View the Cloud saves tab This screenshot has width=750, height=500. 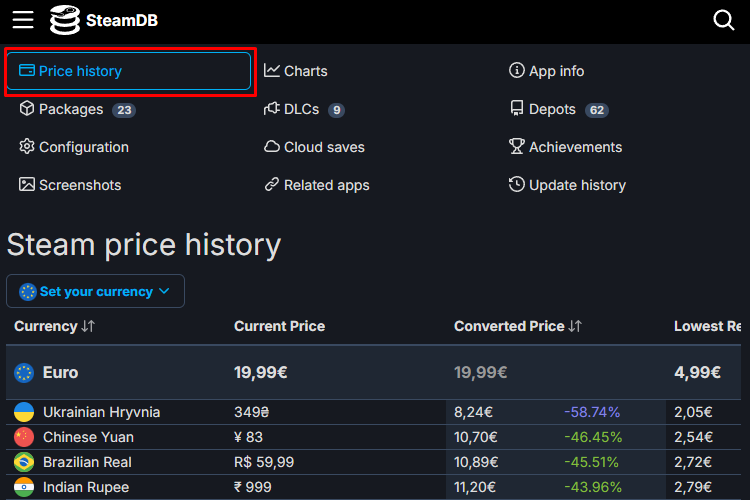tap(314, 147)
